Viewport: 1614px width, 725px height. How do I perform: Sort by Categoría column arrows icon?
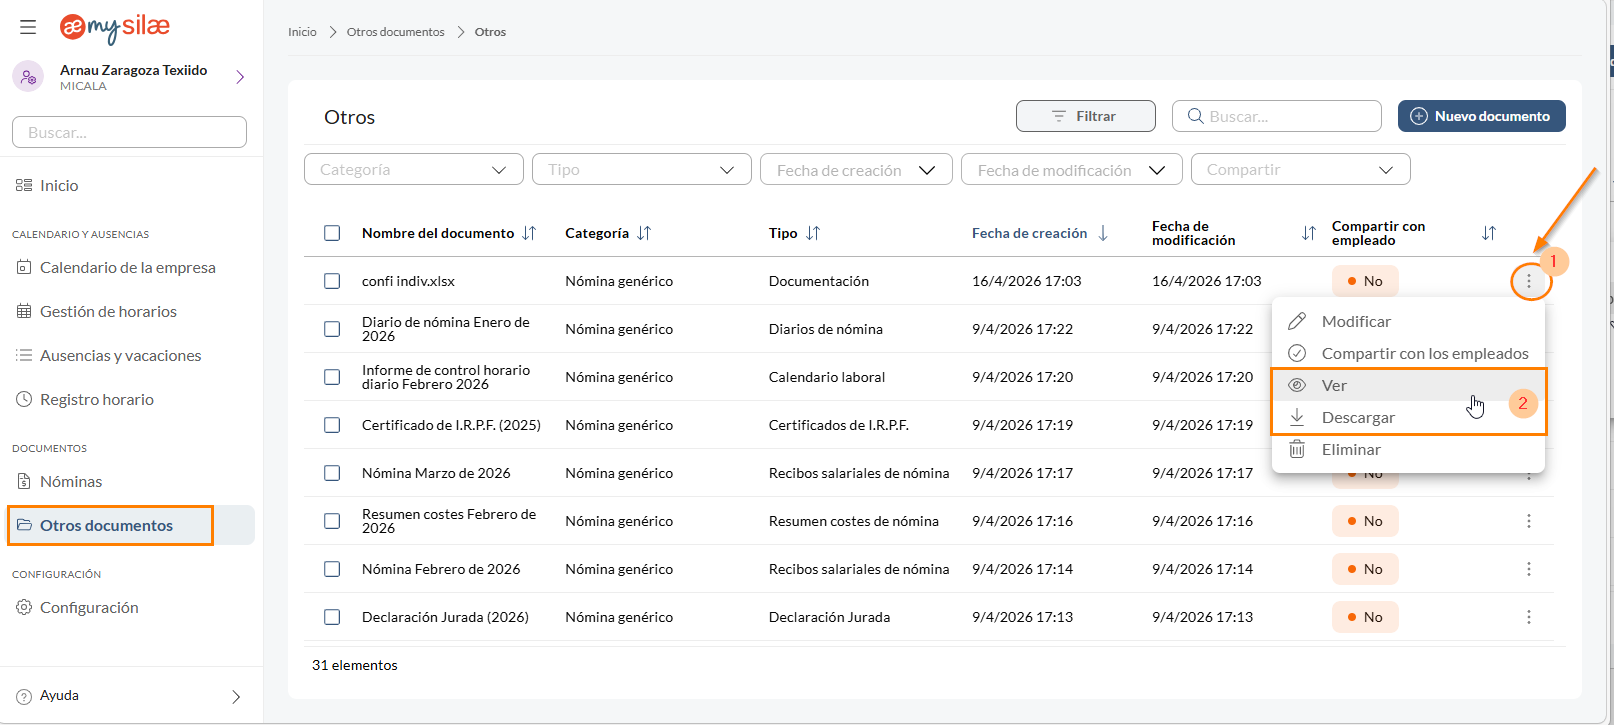(644, 233)
